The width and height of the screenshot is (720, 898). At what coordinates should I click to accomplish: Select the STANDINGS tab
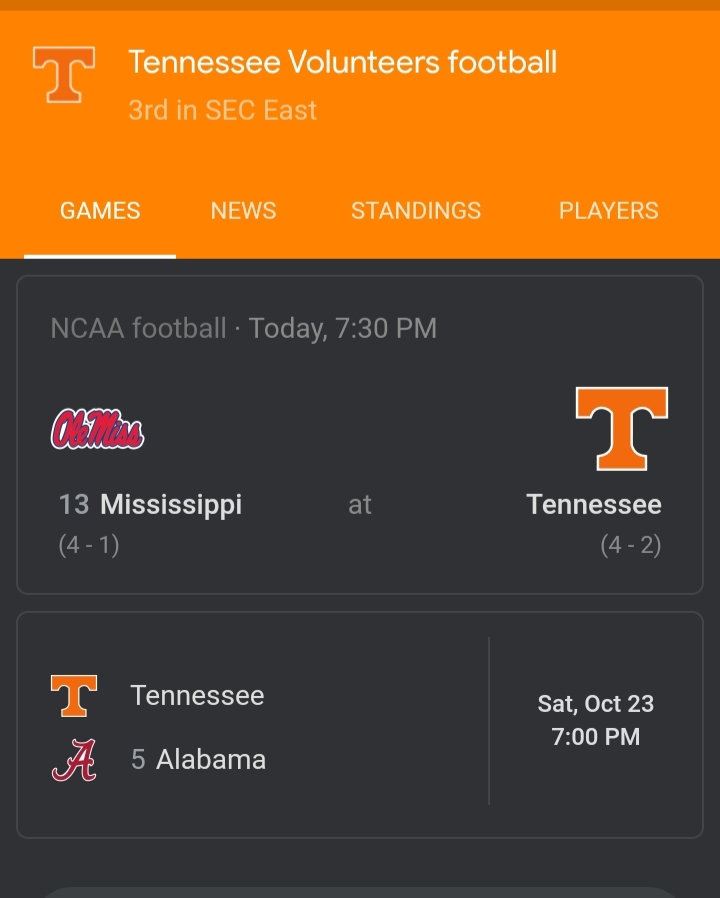[x=416, y=211]
